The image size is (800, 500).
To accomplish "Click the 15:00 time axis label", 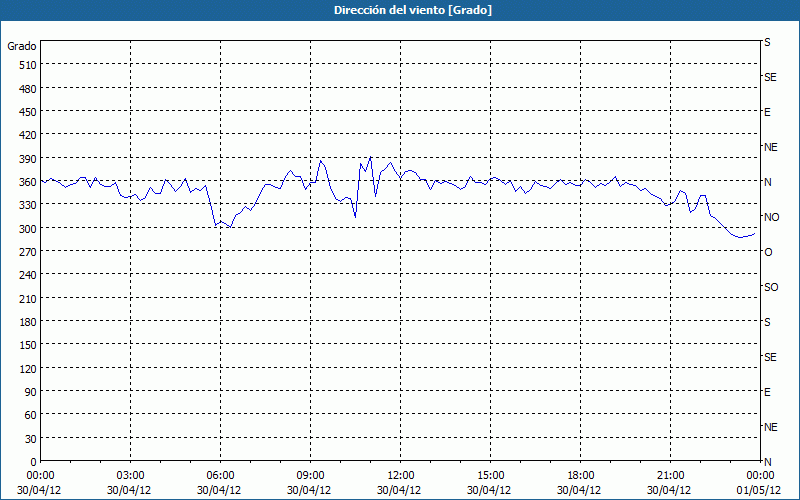I will coord(490,476).
